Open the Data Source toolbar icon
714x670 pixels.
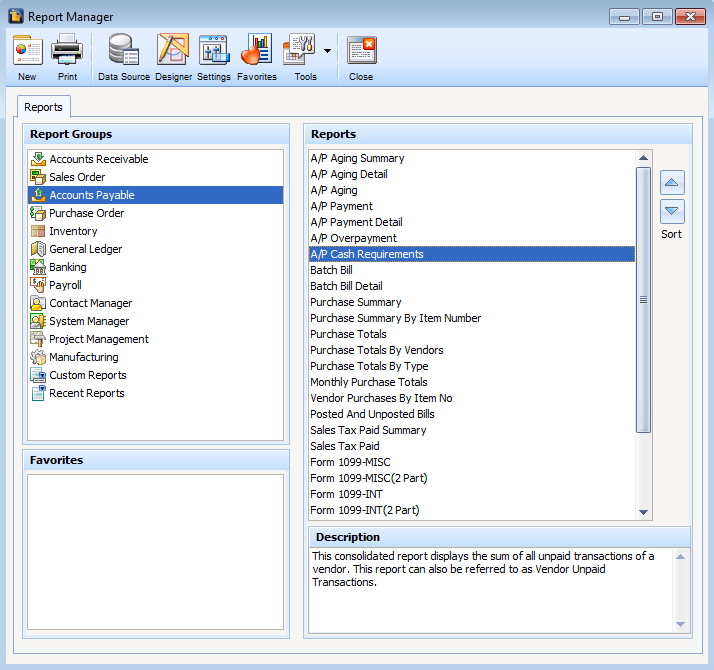123,50
